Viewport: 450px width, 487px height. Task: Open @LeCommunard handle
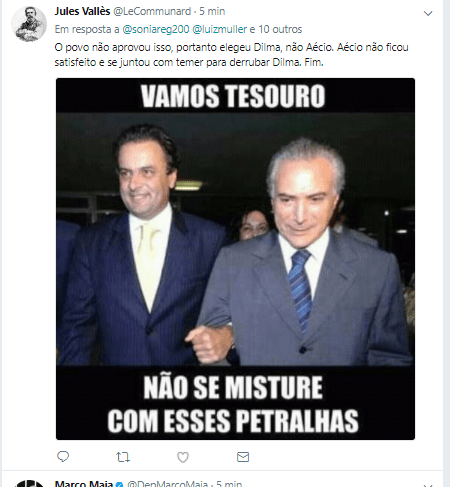pos(152,11)
